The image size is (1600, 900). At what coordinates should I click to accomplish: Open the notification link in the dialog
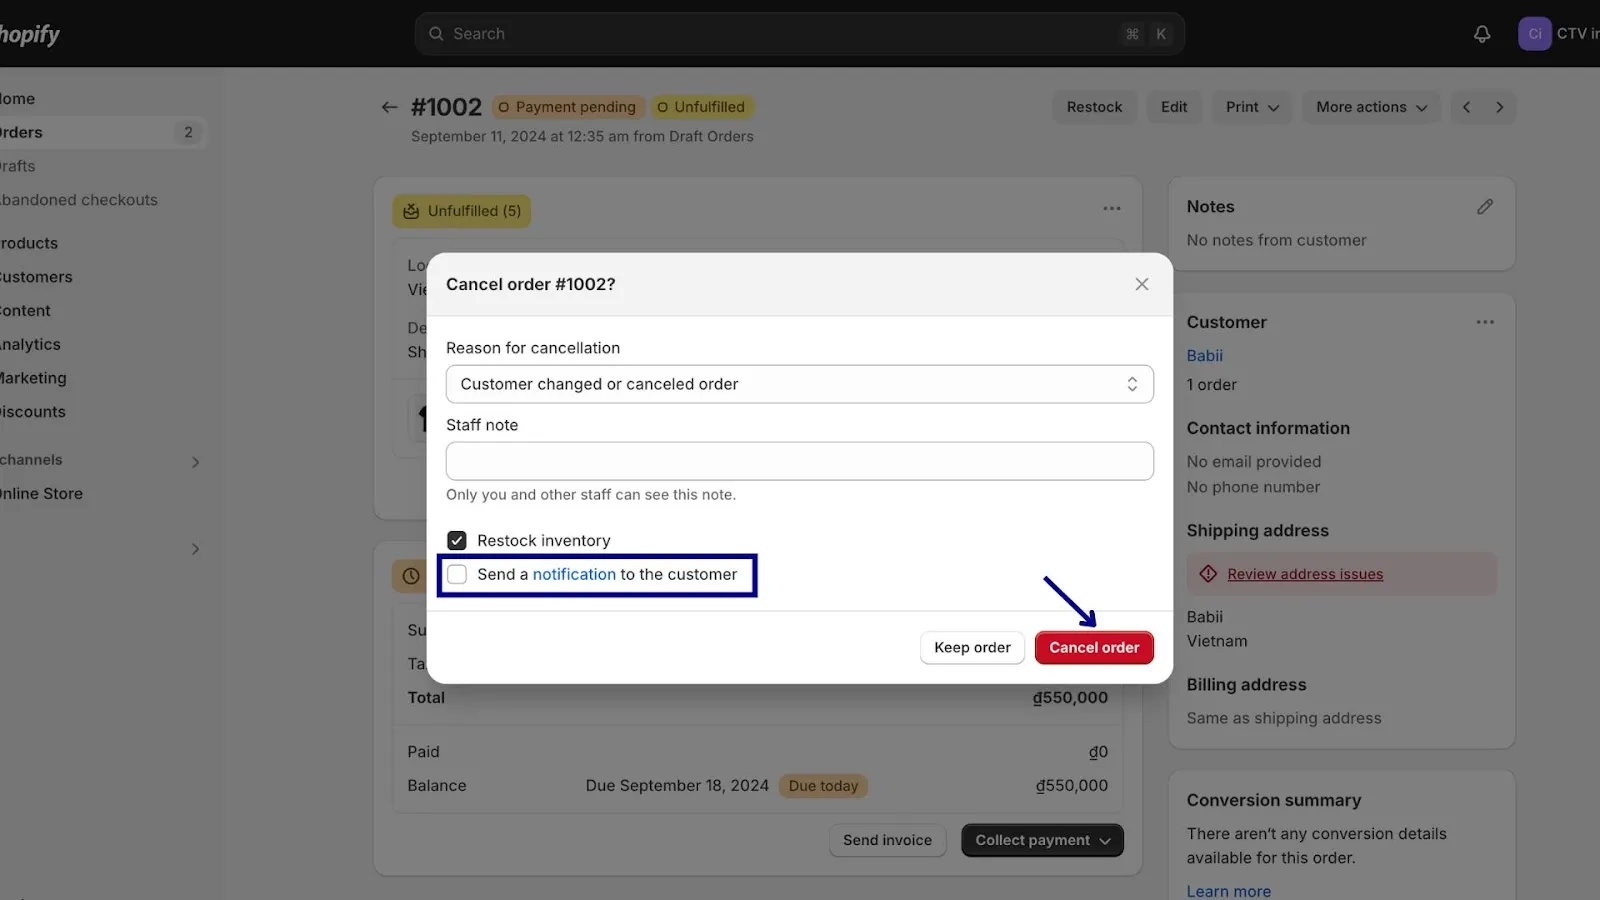(x=574, y=575)
